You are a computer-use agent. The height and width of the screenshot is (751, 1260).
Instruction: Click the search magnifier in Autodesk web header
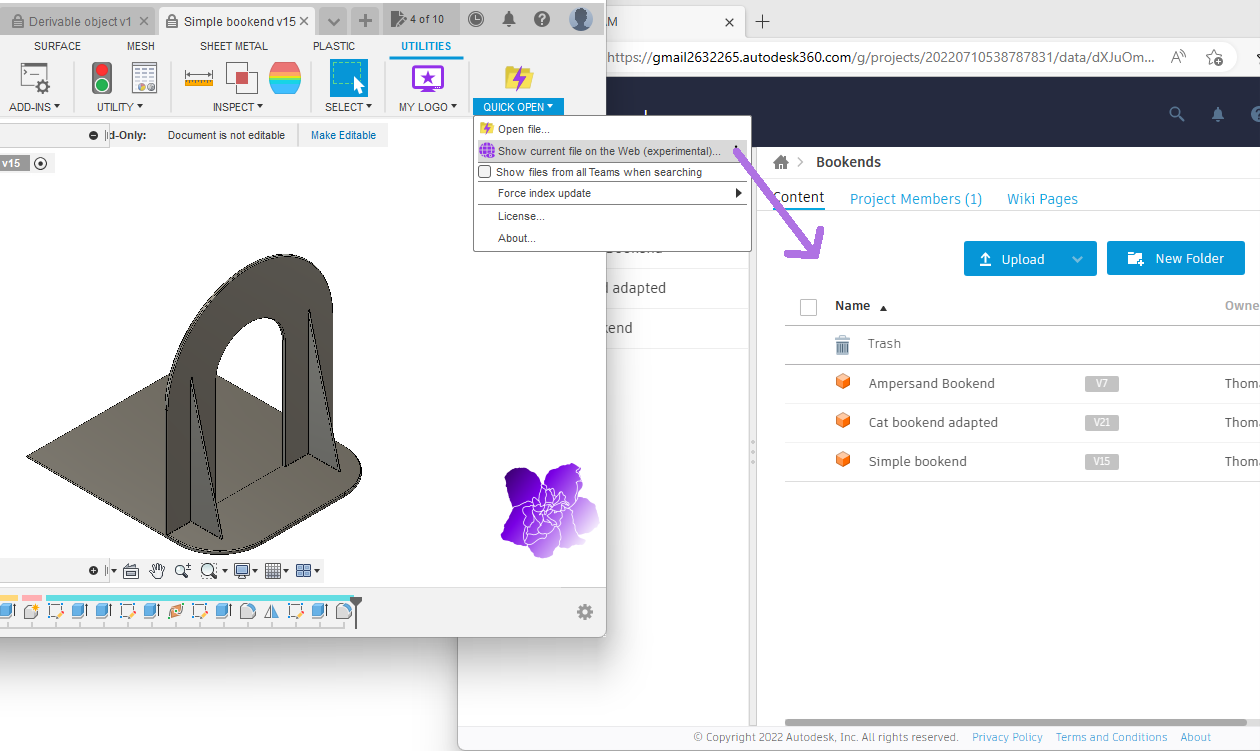1177,114
